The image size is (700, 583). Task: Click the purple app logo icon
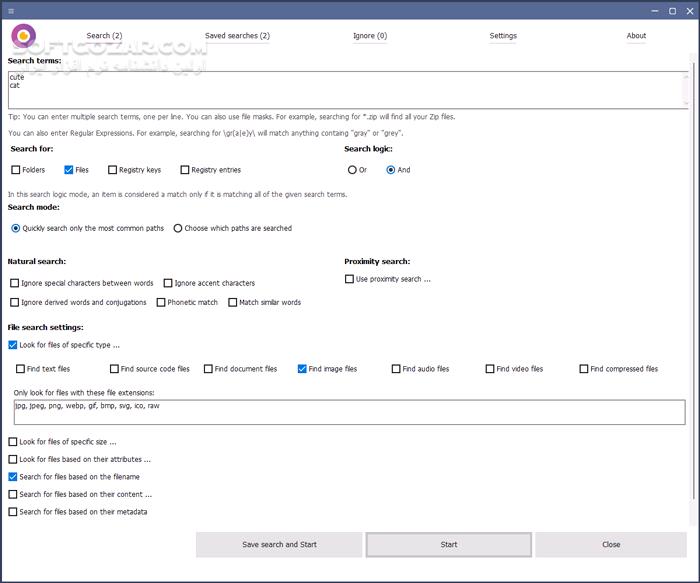[22, 37]
